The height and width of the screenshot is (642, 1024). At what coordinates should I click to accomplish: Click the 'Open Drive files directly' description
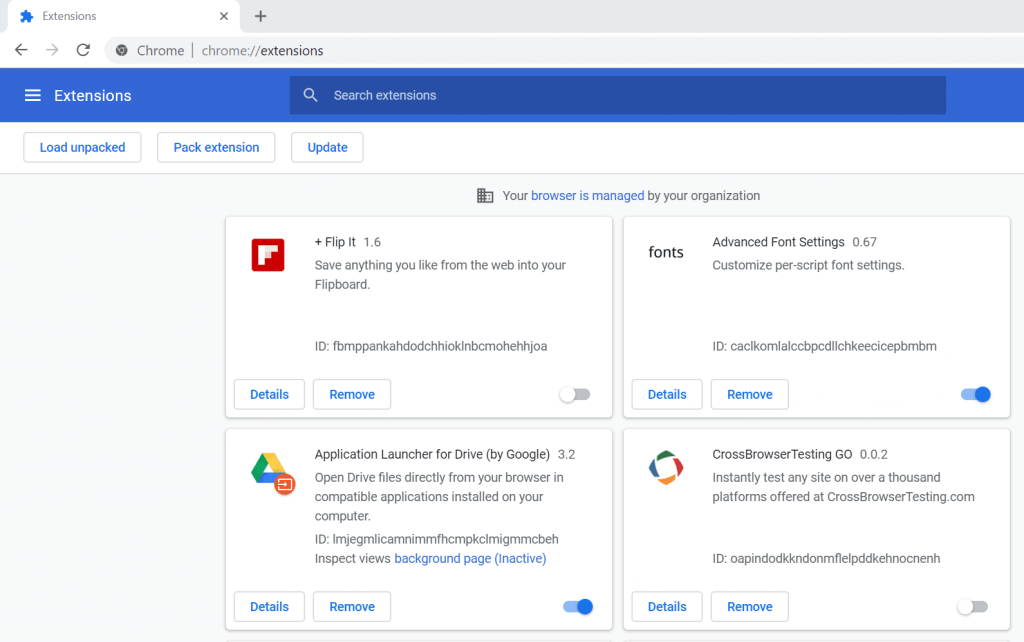pos(439,496)
